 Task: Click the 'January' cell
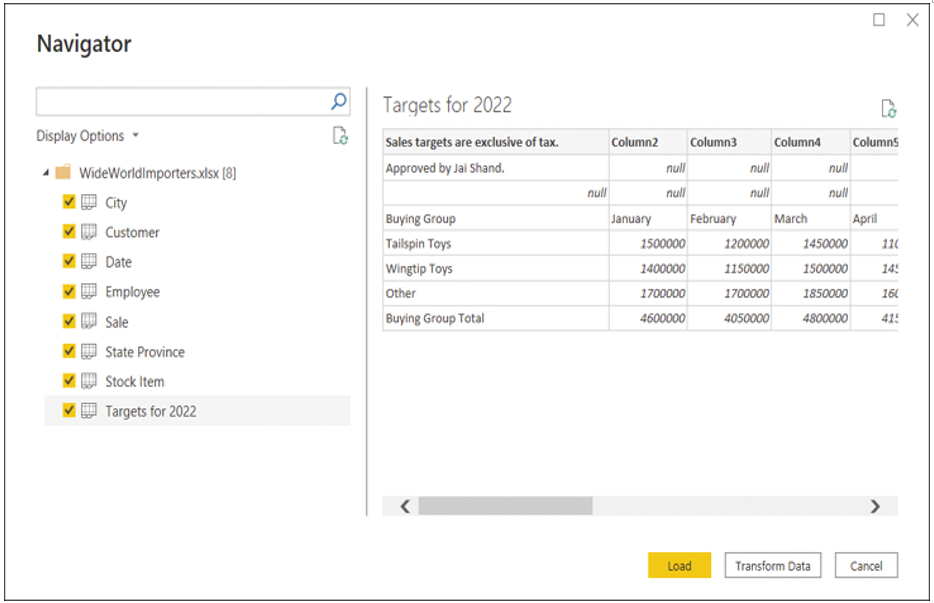point(647,219)
